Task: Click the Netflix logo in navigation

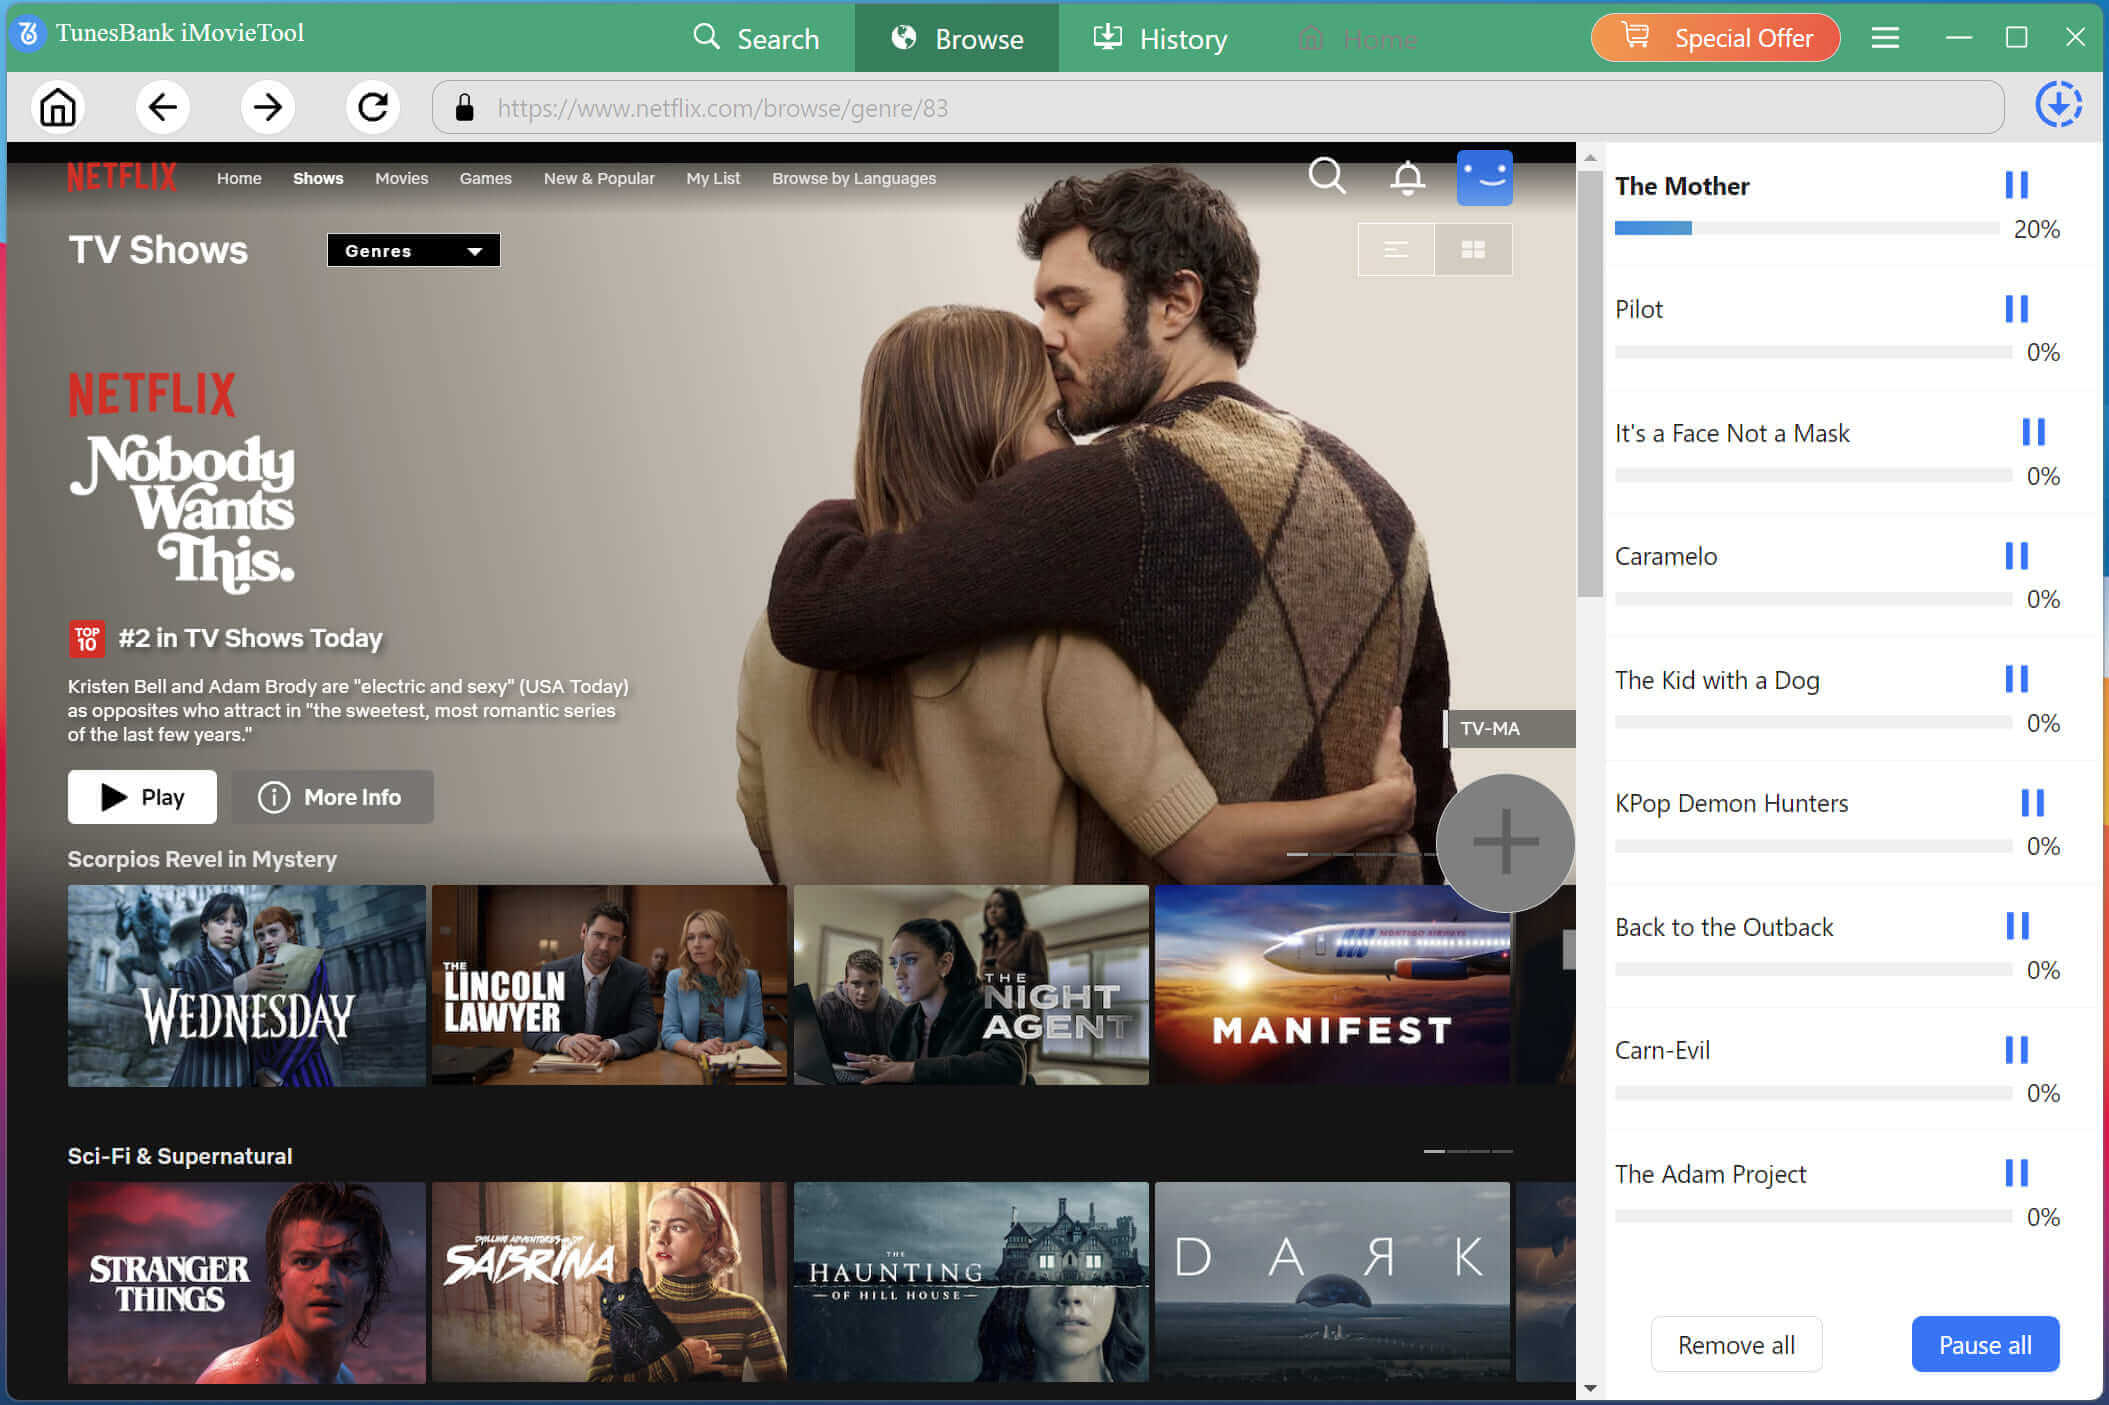Action: (122, 177)
